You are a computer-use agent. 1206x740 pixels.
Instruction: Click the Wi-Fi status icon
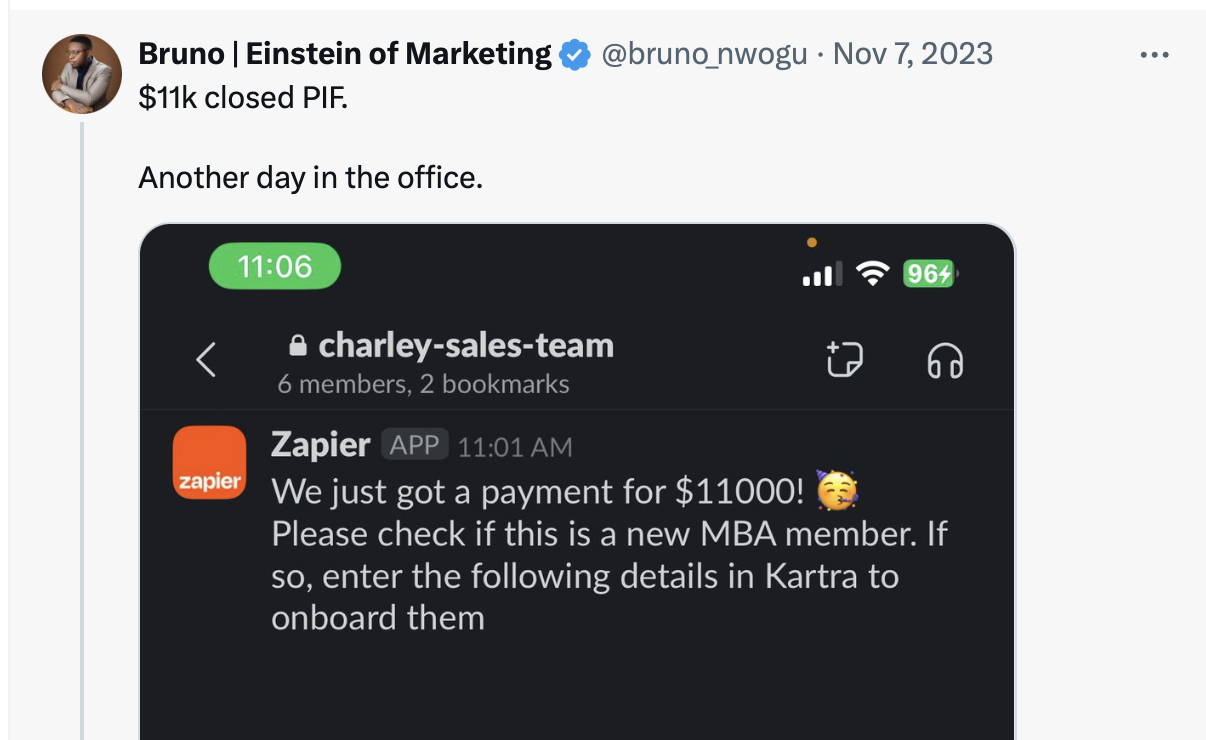pyautogui.click(x=875, y=273)
